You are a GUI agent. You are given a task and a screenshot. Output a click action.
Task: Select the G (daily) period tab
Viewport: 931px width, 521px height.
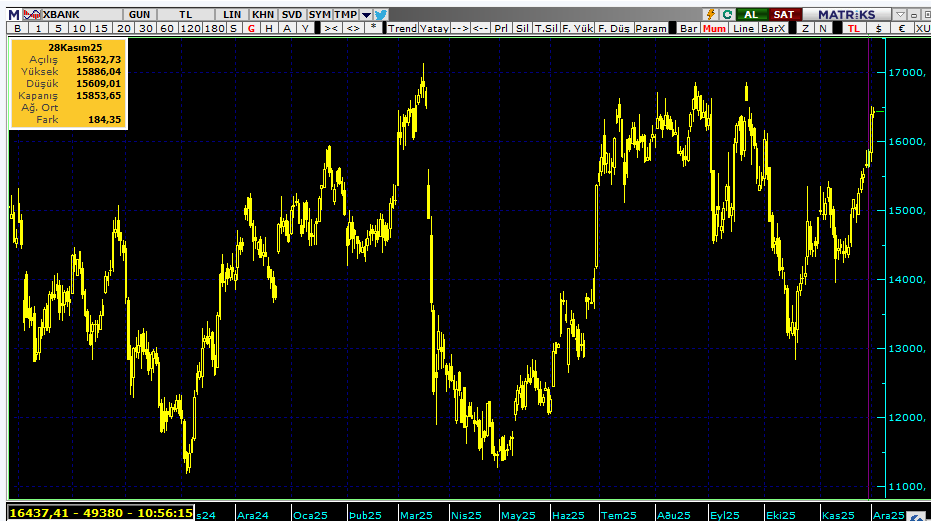[251, 29]
